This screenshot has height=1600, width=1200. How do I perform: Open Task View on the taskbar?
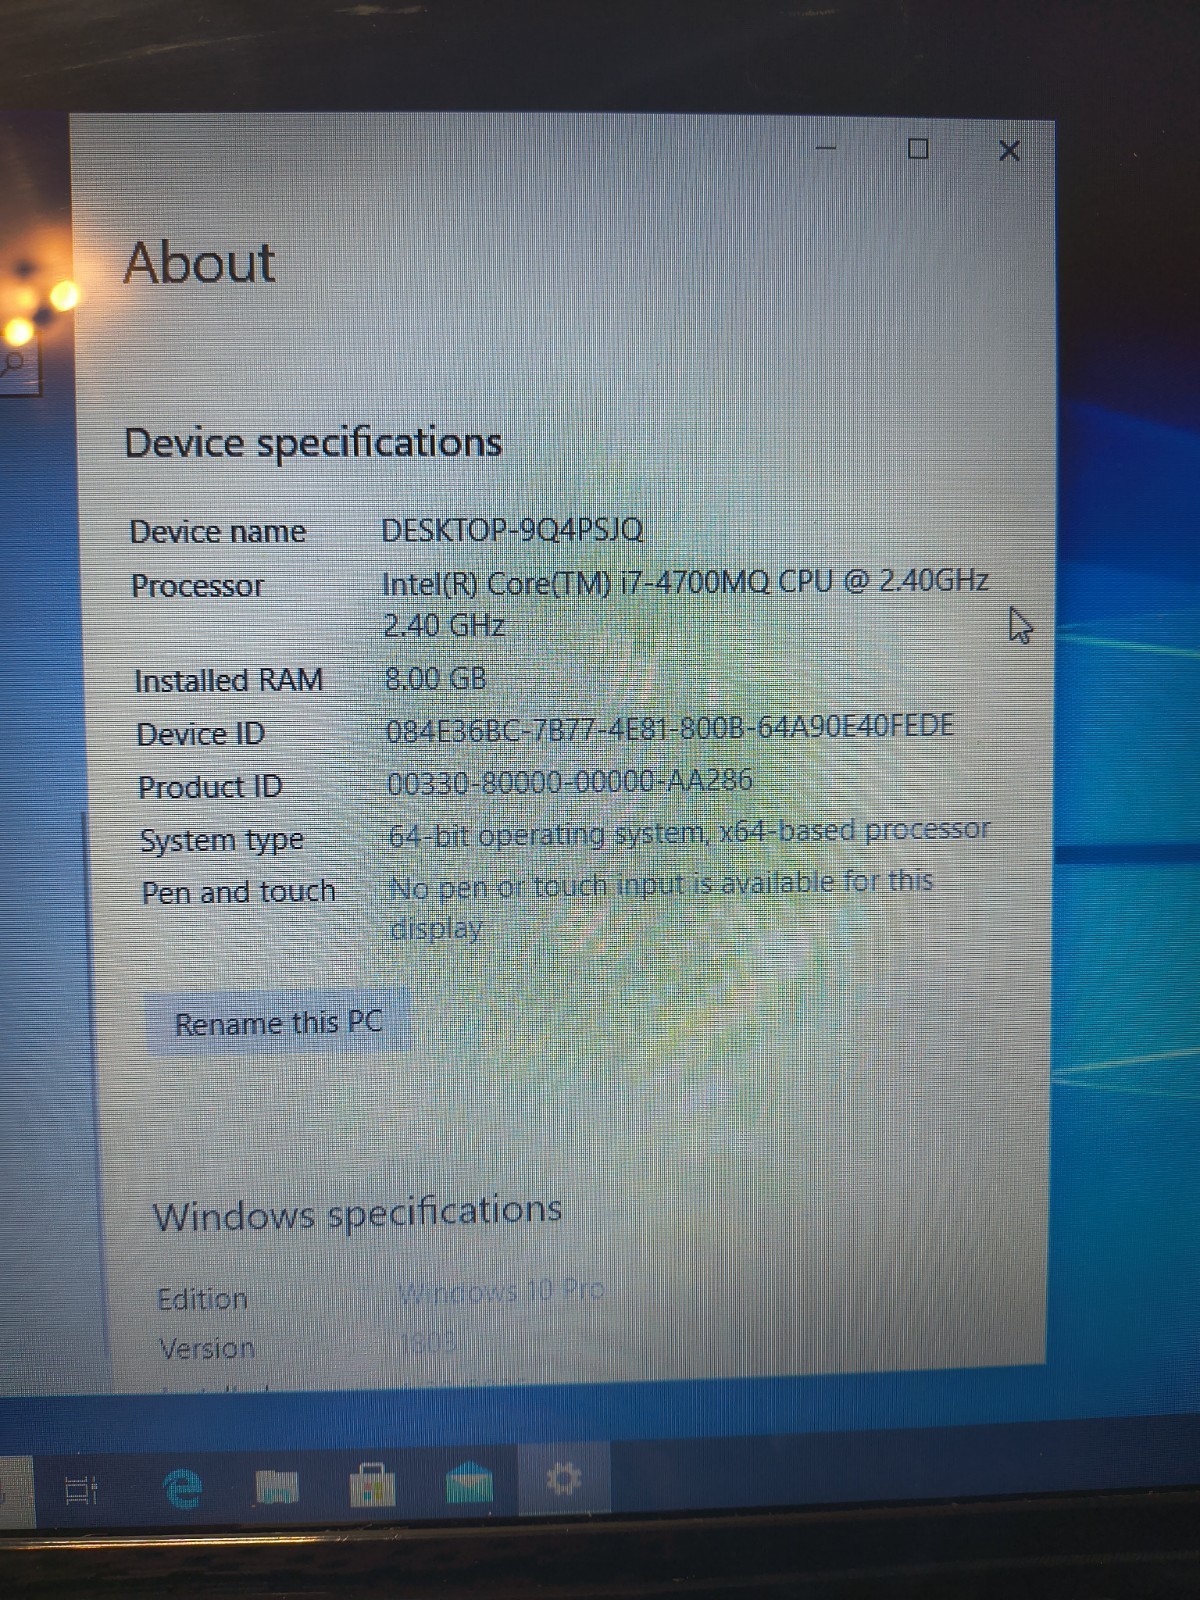81,1491
